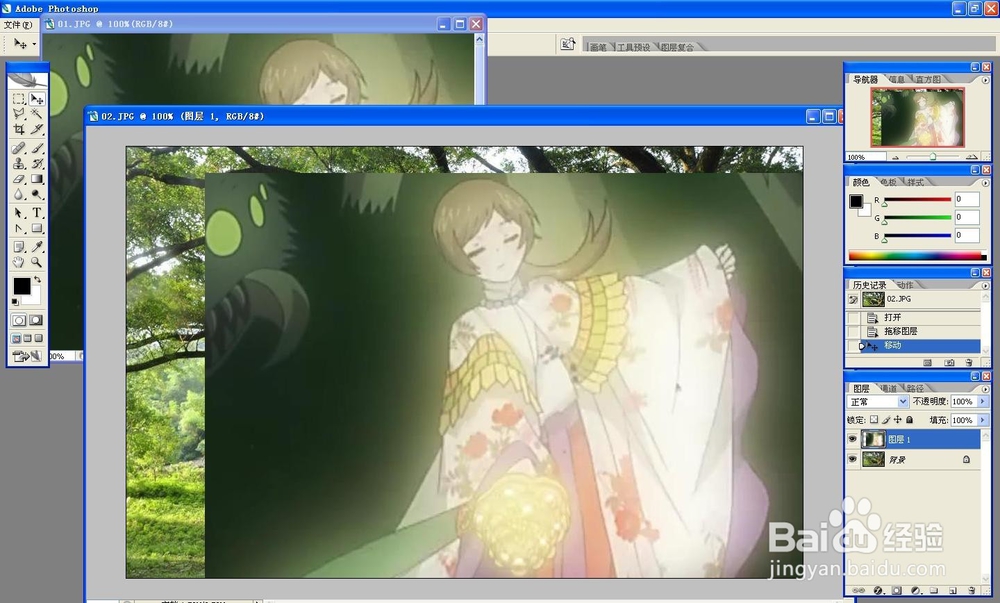This screenshot has width=1000, height=603.
Task: Switch to 样式 styles tab
Action: click(x=915, y=182)
